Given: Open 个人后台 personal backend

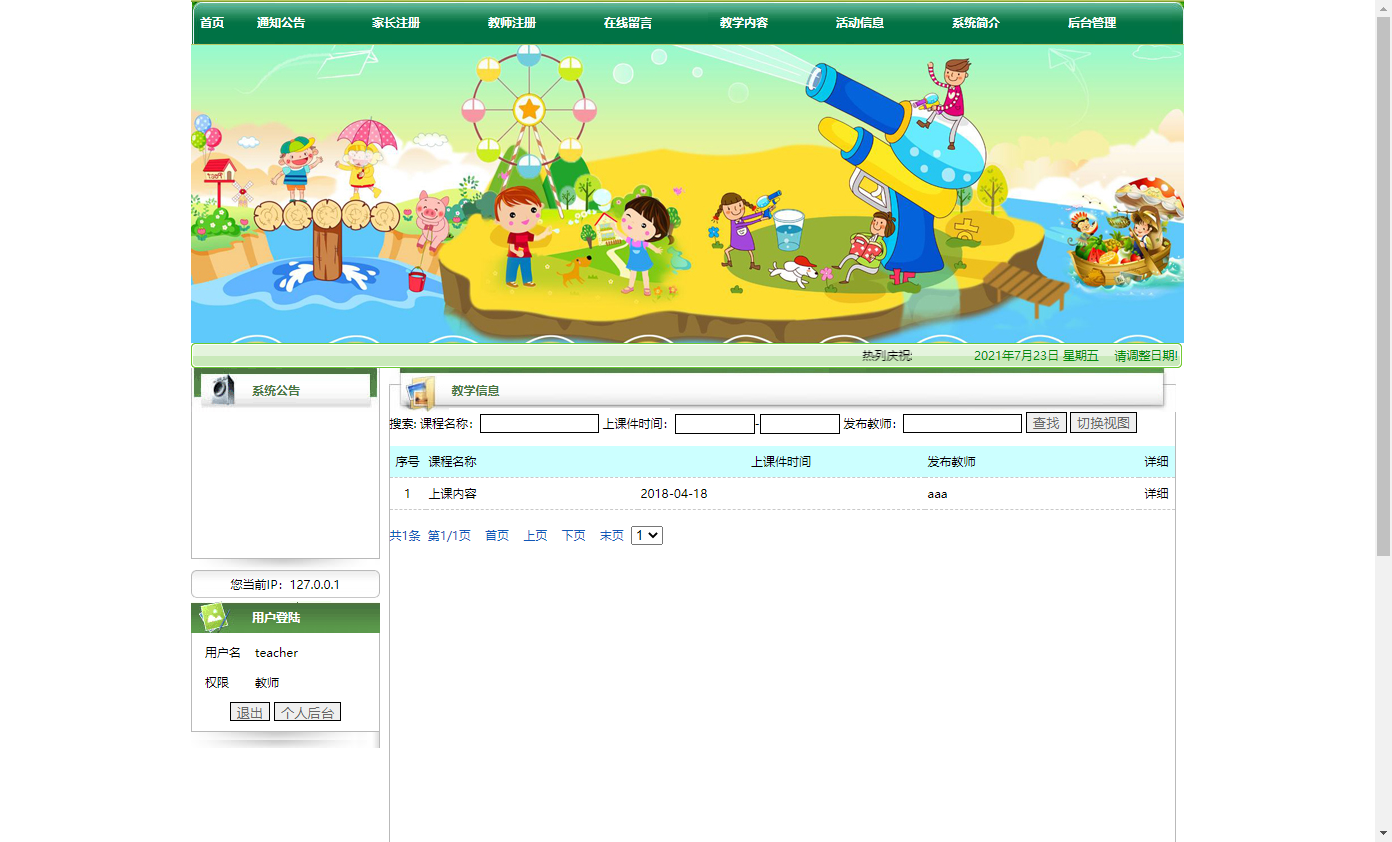Looking at the screenshot, I should pyautogui.click(x=307, y=711).
